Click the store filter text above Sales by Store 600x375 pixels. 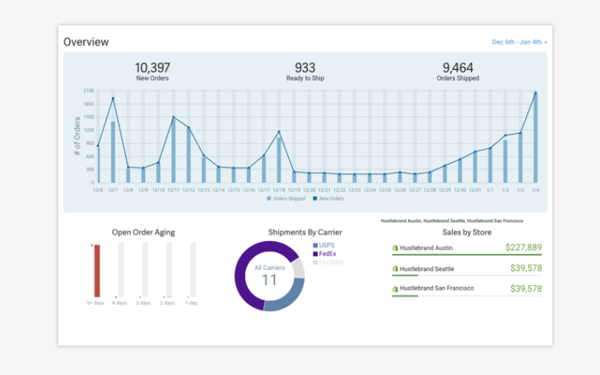[x=452, y=221]
